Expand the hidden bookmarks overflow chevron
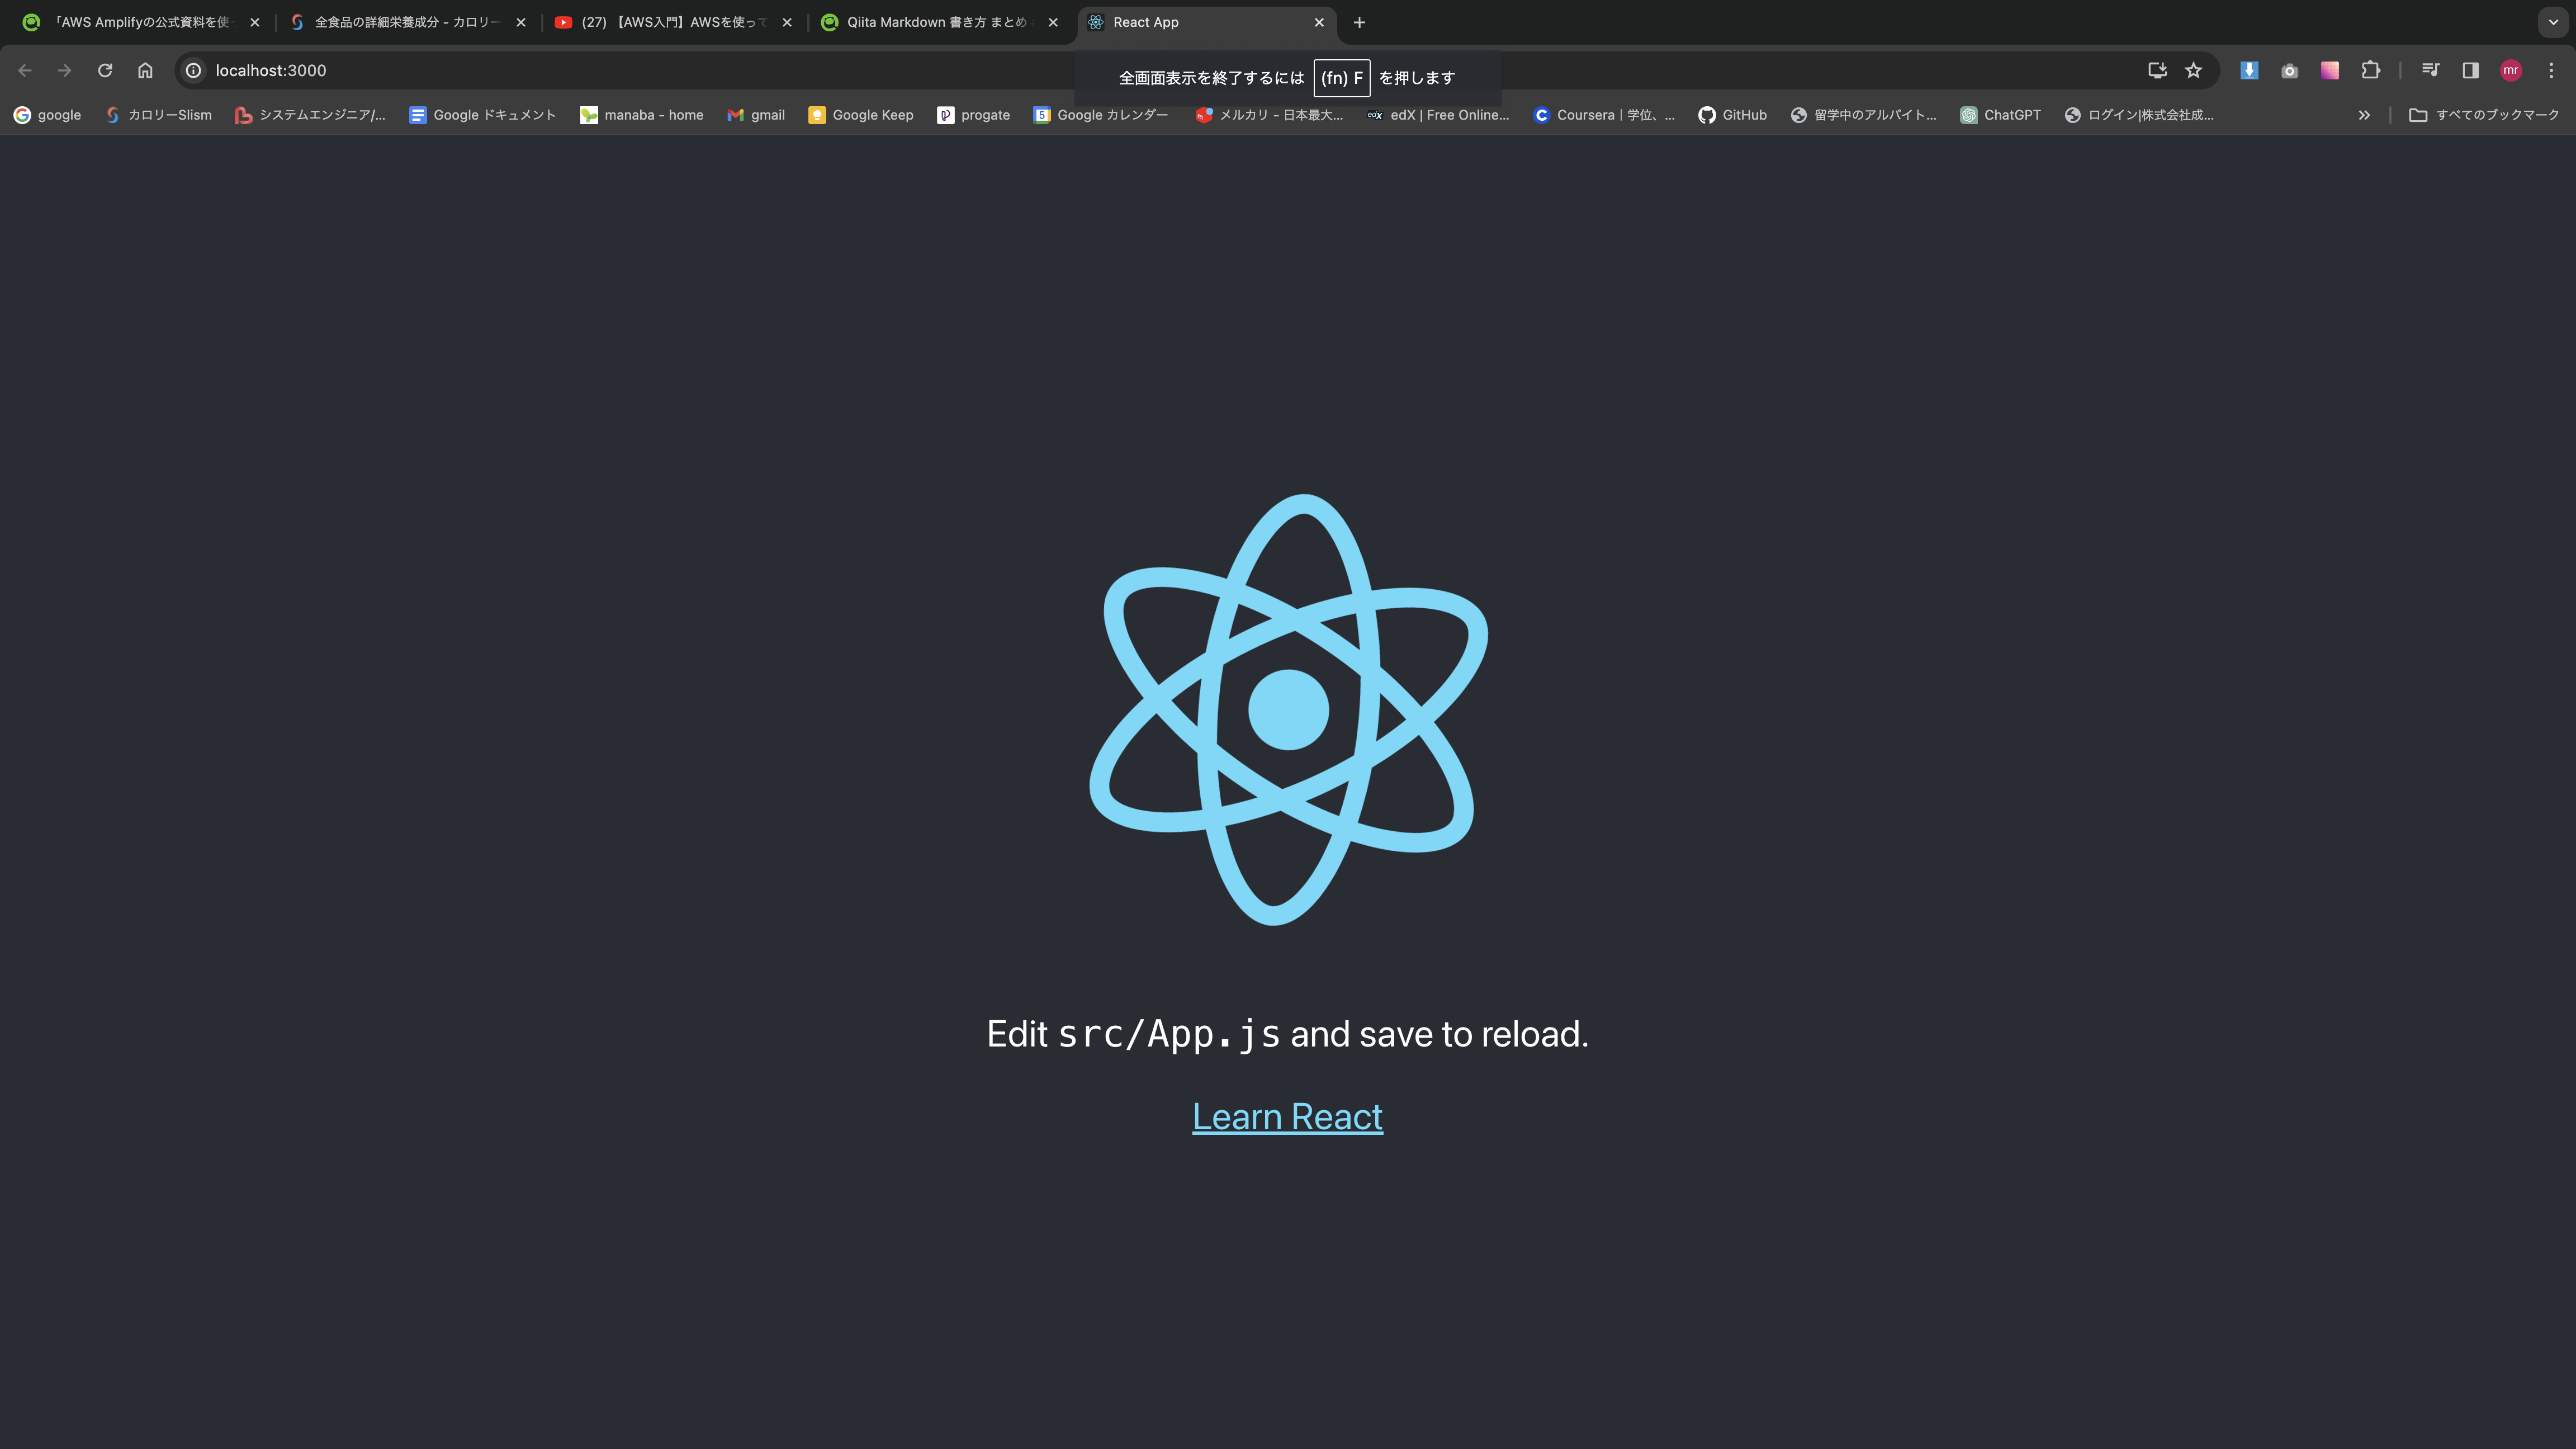This screenshot has width=2576, height=1449. (2364, 114)
